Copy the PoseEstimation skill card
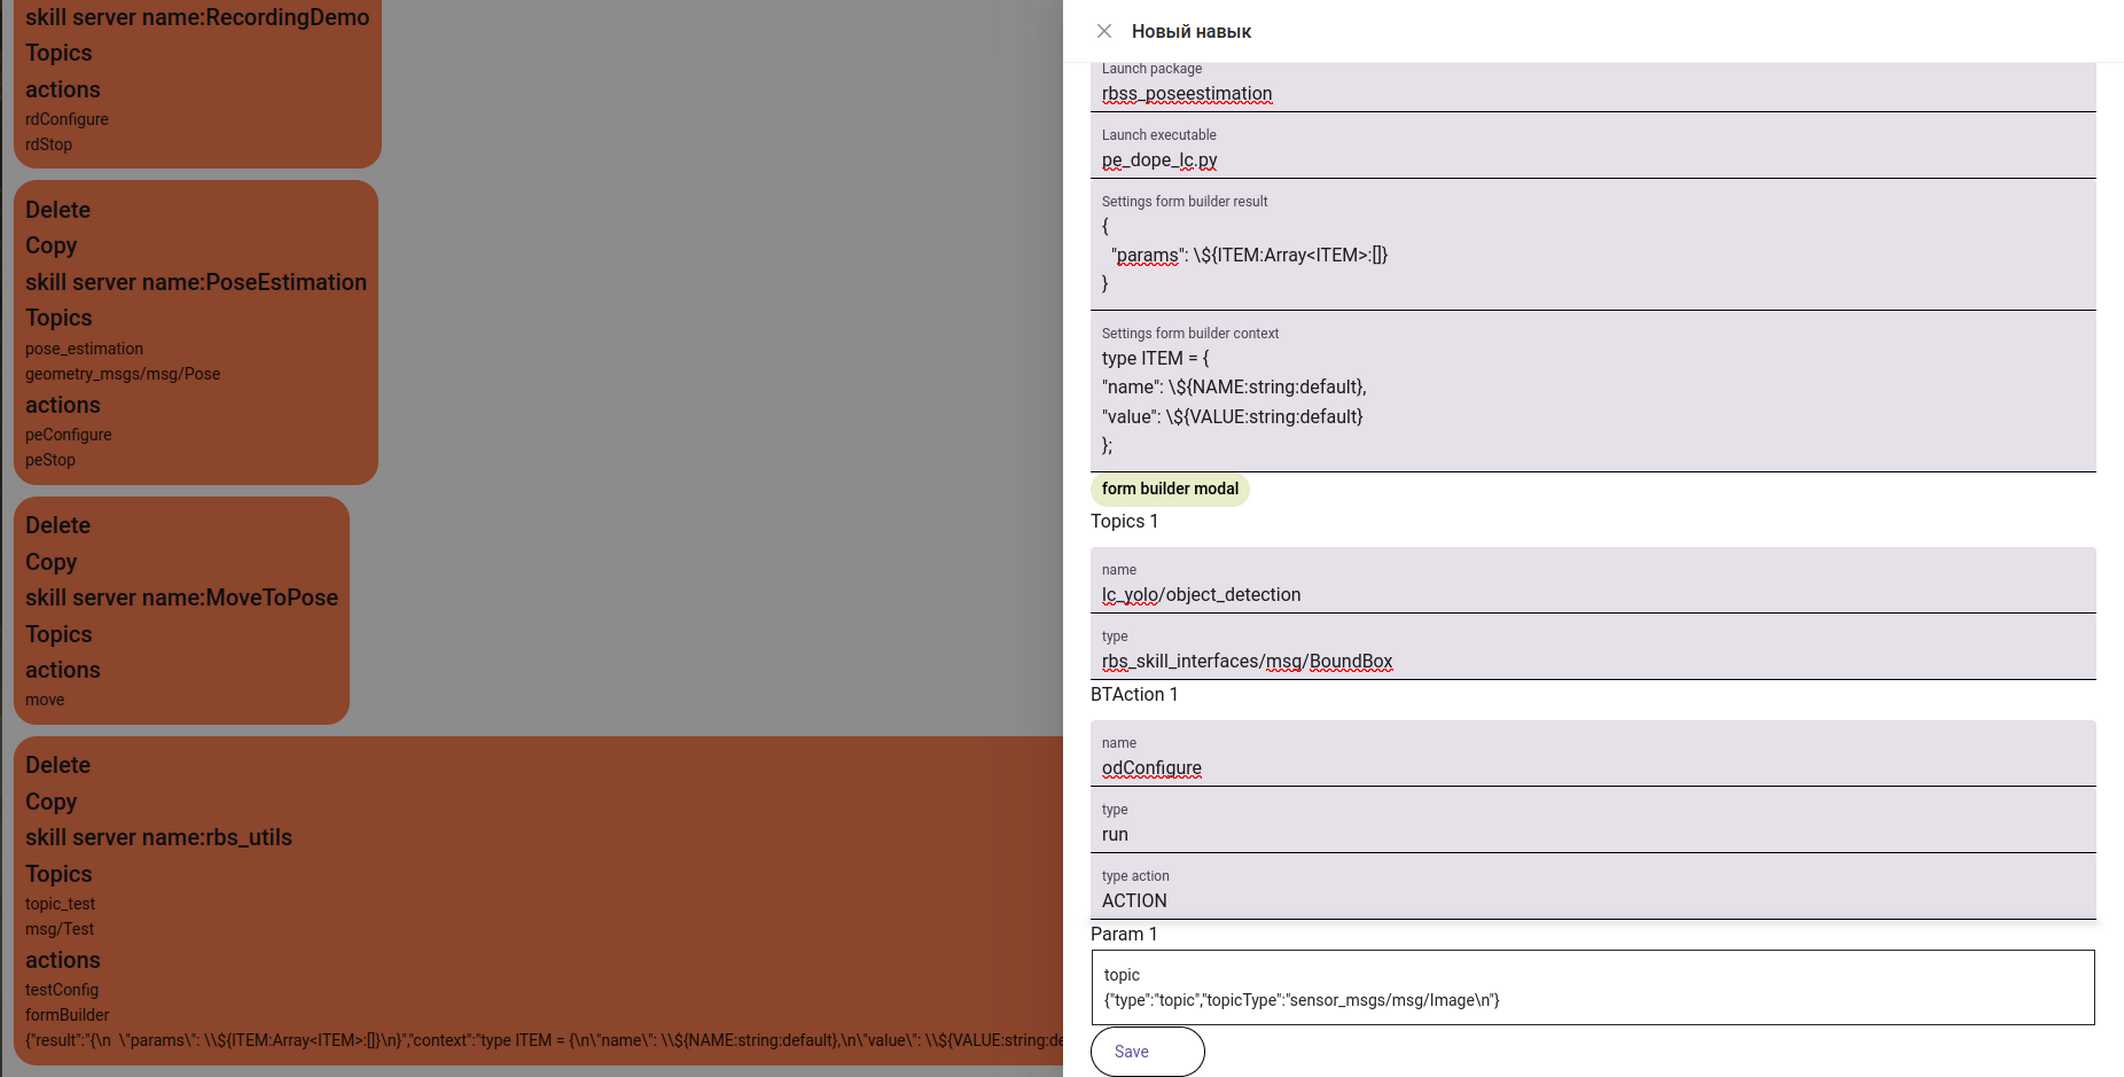Image resolution: width=2124 pixels, height=1077 pixels. [x=51, y=246]
